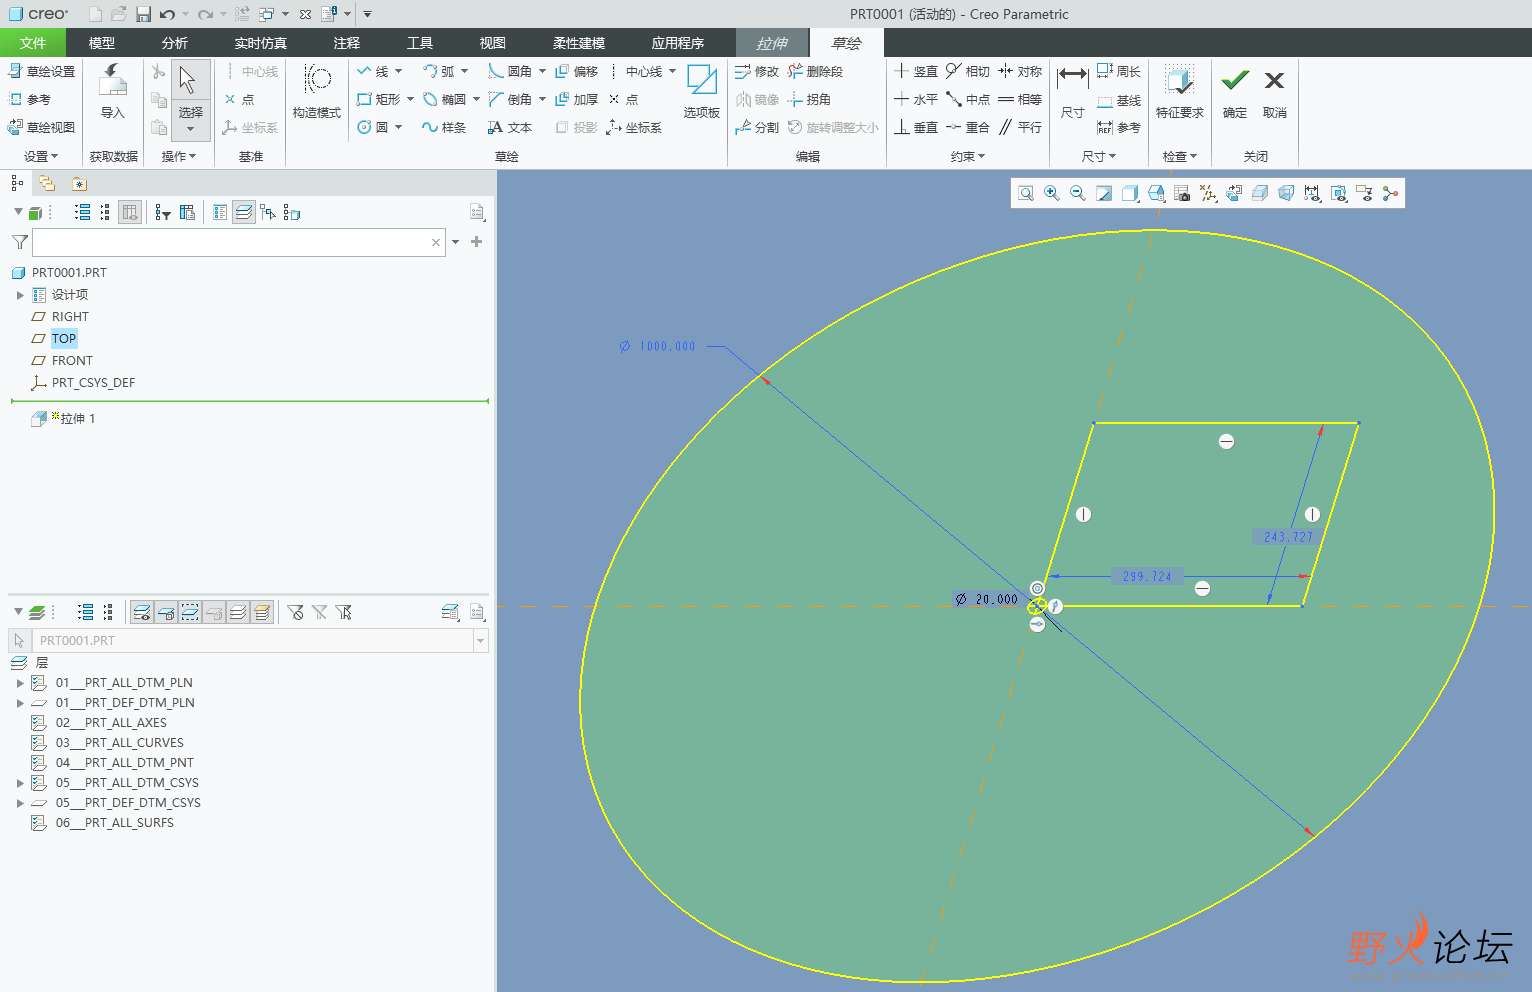The image size is (1532, 992).
Task: Apply the Parallel (平行) constraint
Action: [1019, 127]
